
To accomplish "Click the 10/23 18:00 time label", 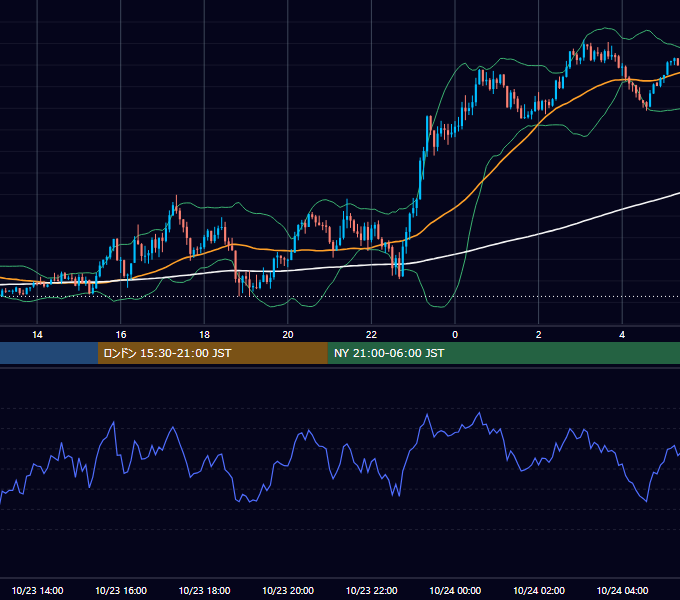I will (204, 590).
